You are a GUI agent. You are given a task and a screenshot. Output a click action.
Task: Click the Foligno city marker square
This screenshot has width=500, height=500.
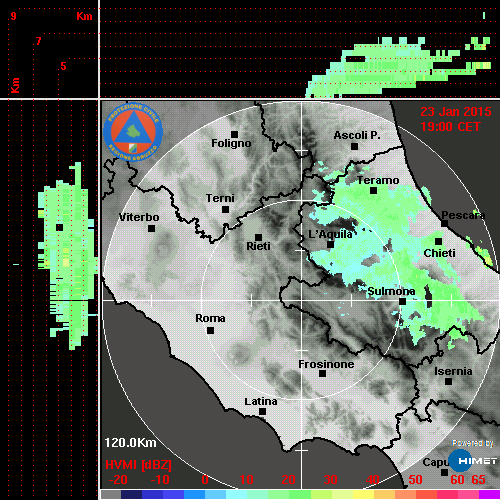coord(234,134)
